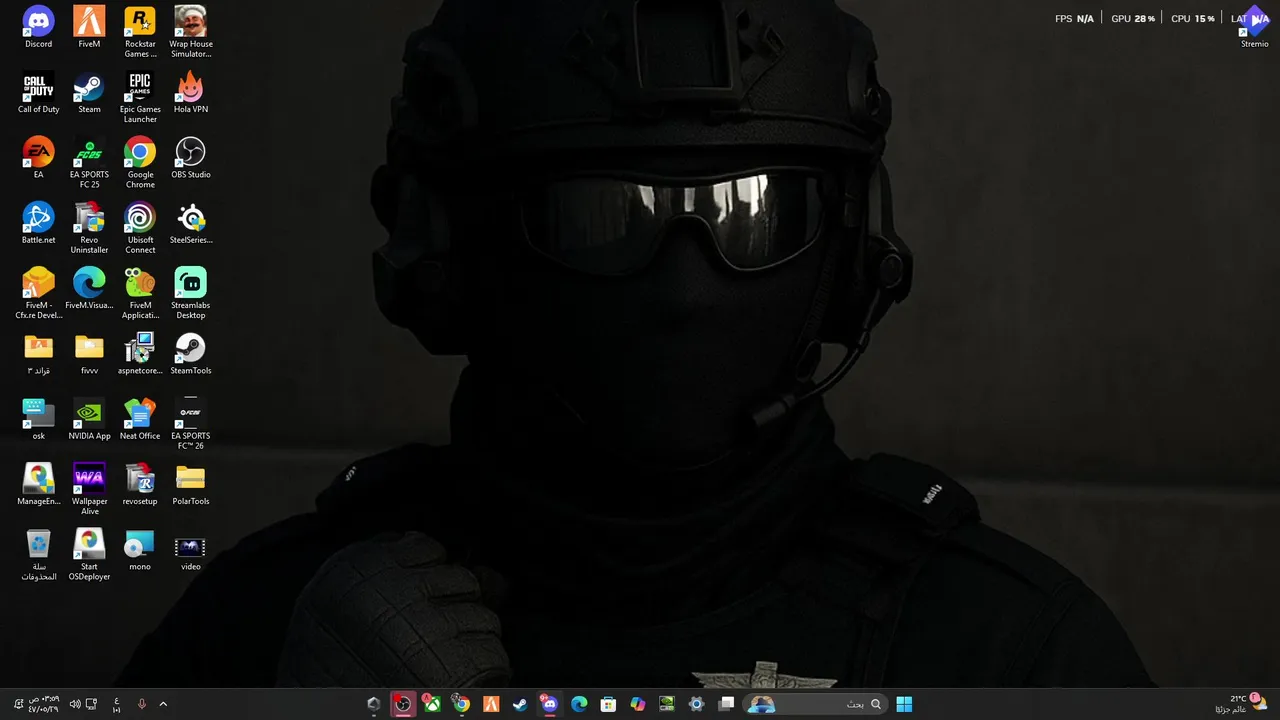The width and height of the screenshot is (1280, 720).
Task: Expand the hidden system tray icons chevron
Action: 163,704
